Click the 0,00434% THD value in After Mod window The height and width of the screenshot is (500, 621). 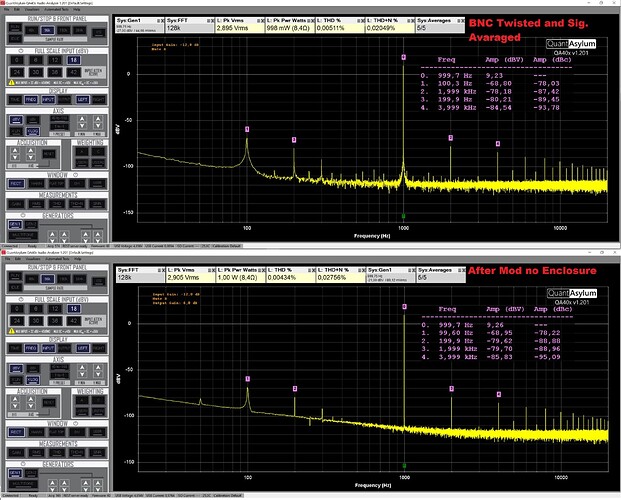click(x=282, y=277)
